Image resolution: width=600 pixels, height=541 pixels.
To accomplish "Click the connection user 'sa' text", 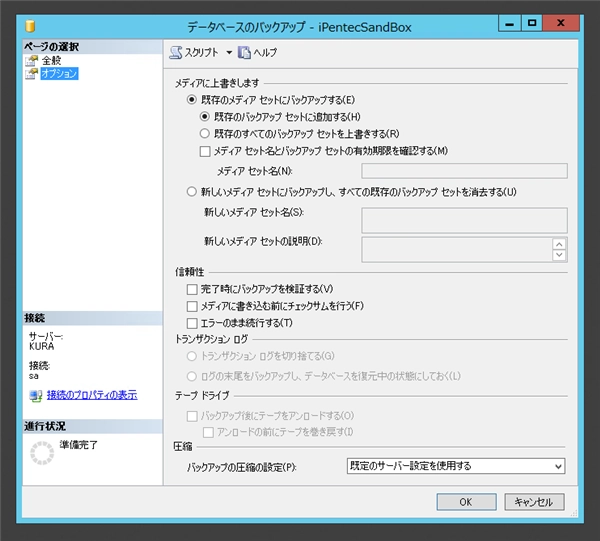I will [34, 376].
